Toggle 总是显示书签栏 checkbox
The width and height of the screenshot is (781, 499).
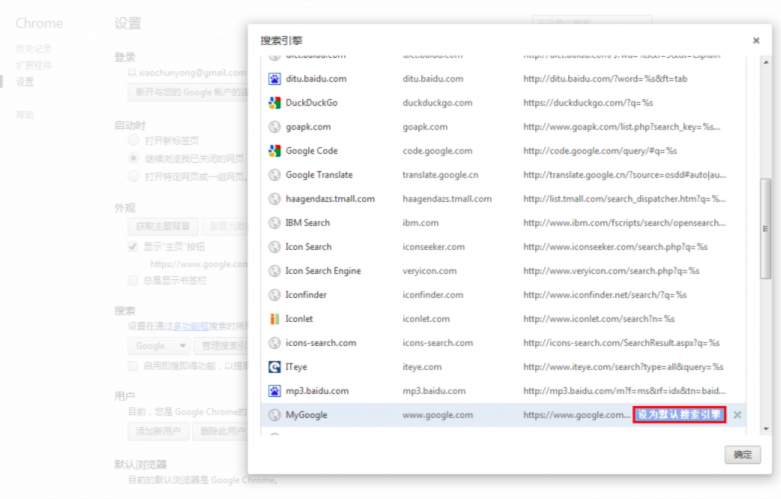point(132,280)
